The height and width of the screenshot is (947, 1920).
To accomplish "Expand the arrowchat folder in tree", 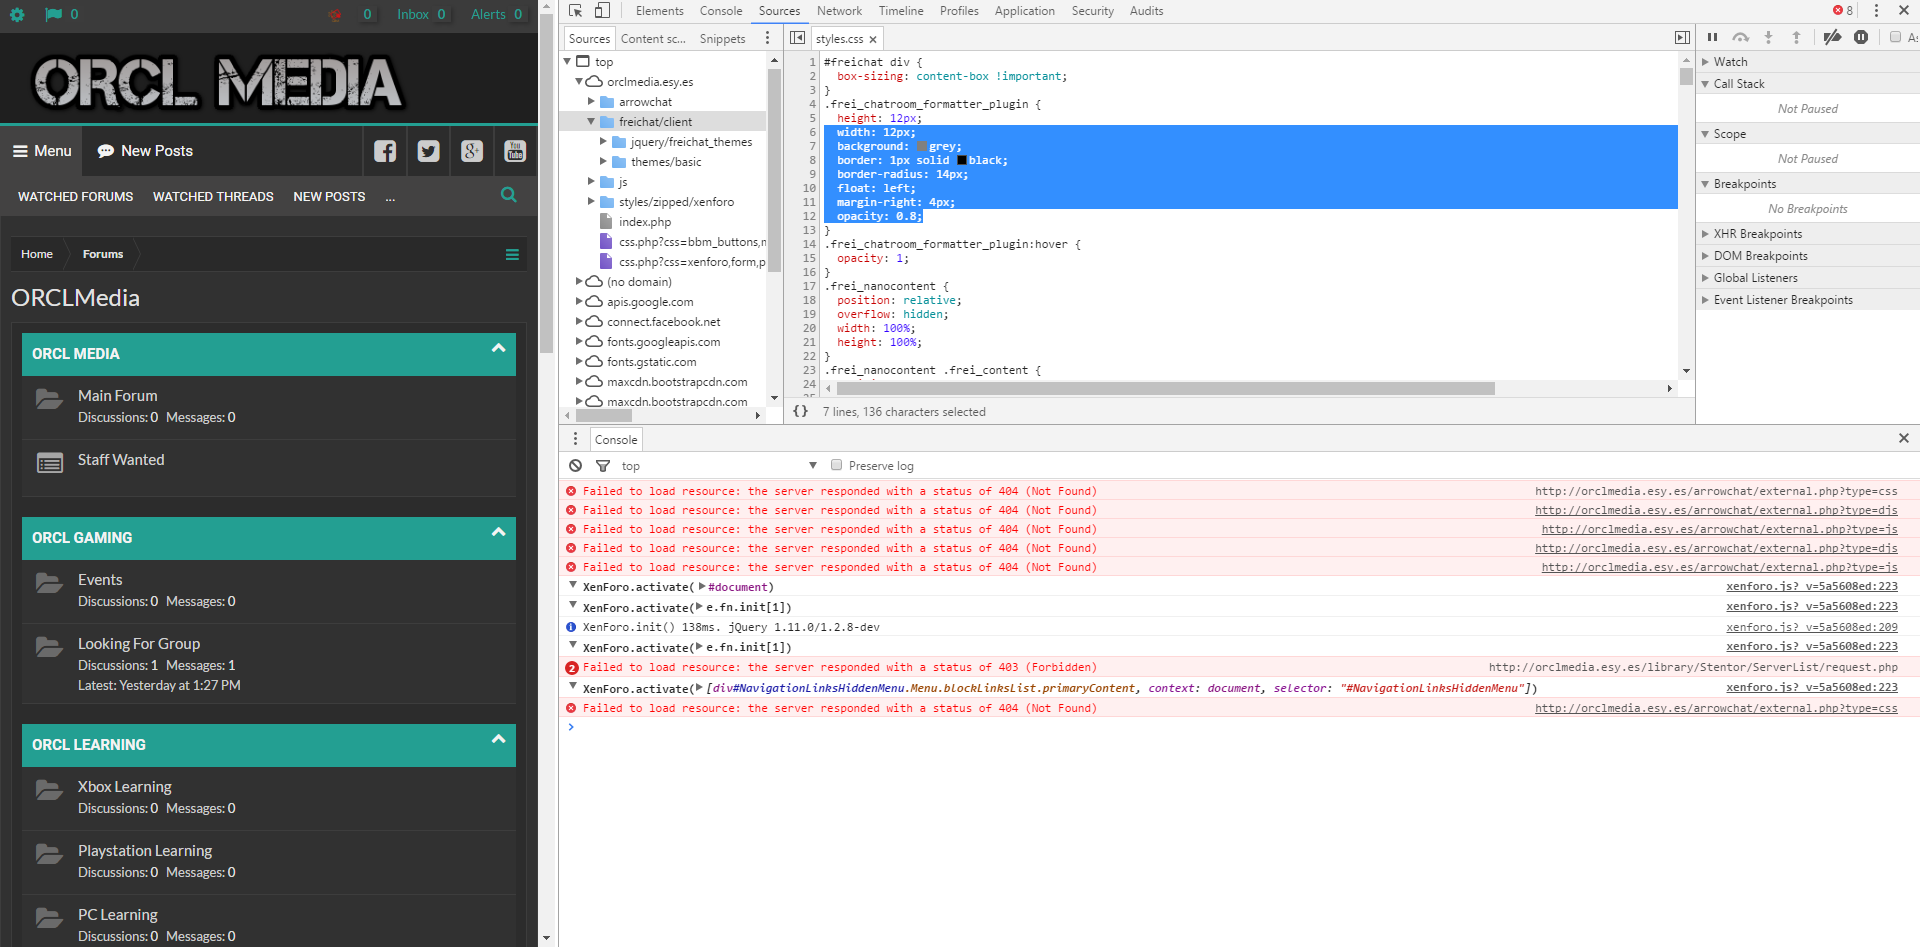I will point(591,102).
